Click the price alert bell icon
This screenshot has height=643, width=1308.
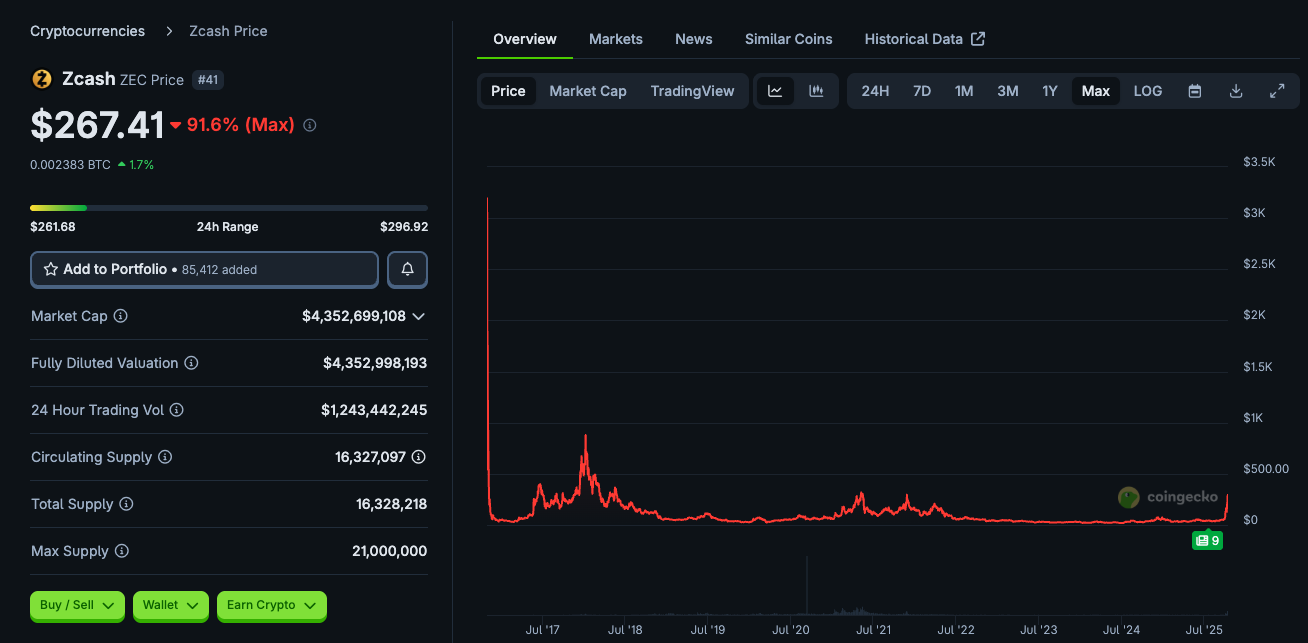[408, 269]
